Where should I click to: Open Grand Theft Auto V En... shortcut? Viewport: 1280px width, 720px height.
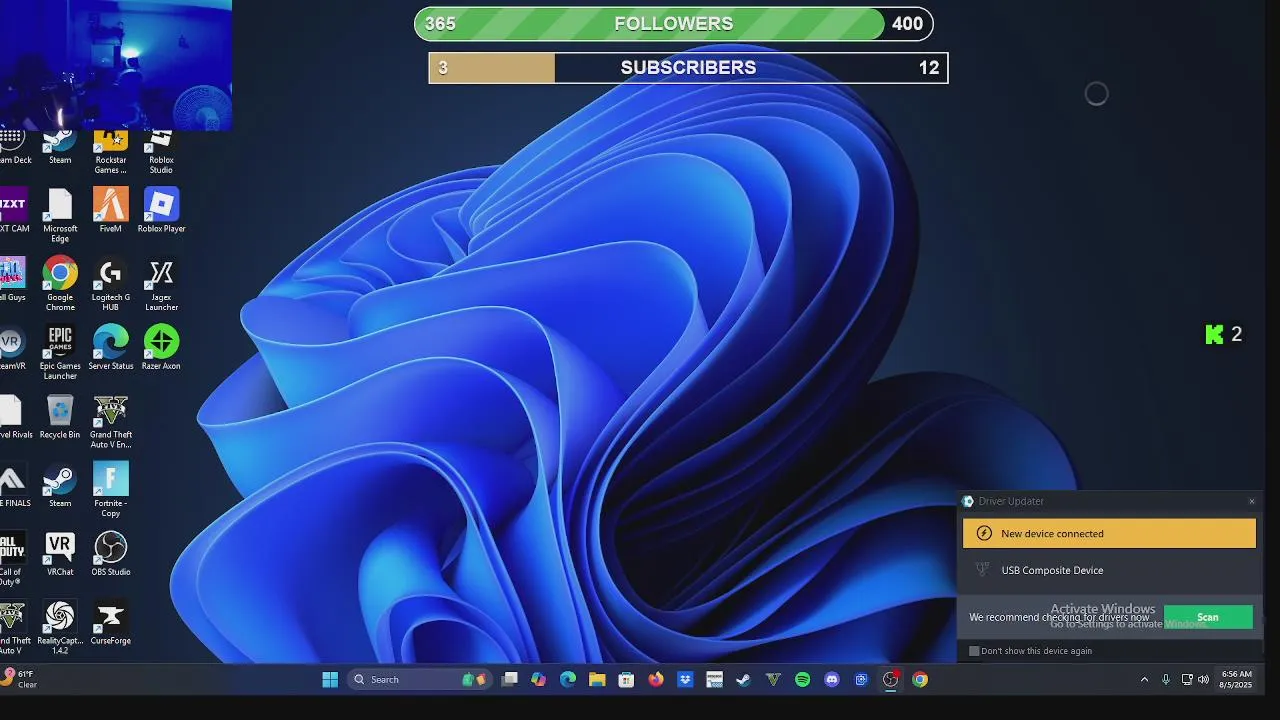111,422
